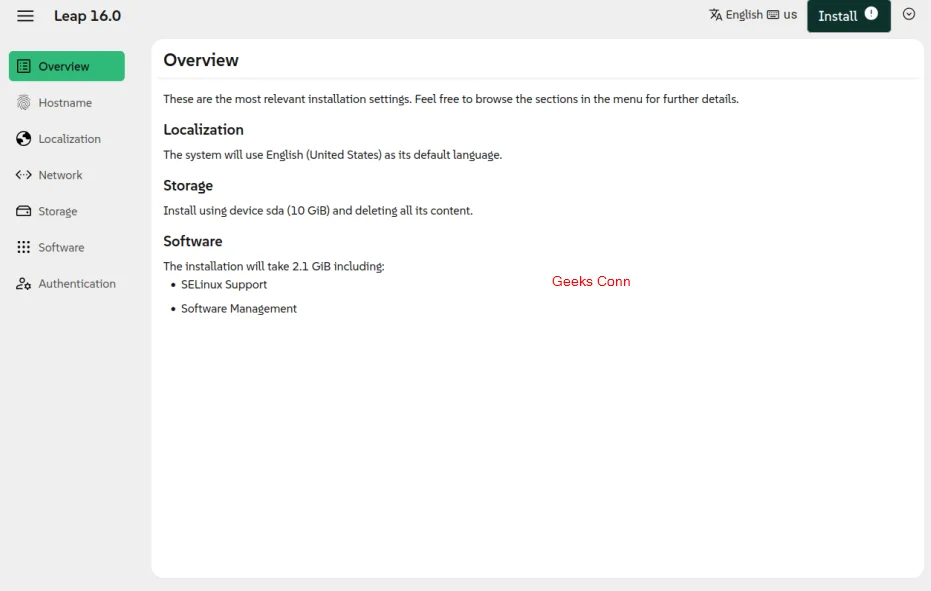Click the Storage heading in the overview content
This screenshot has height=591, width=931.
188,186
